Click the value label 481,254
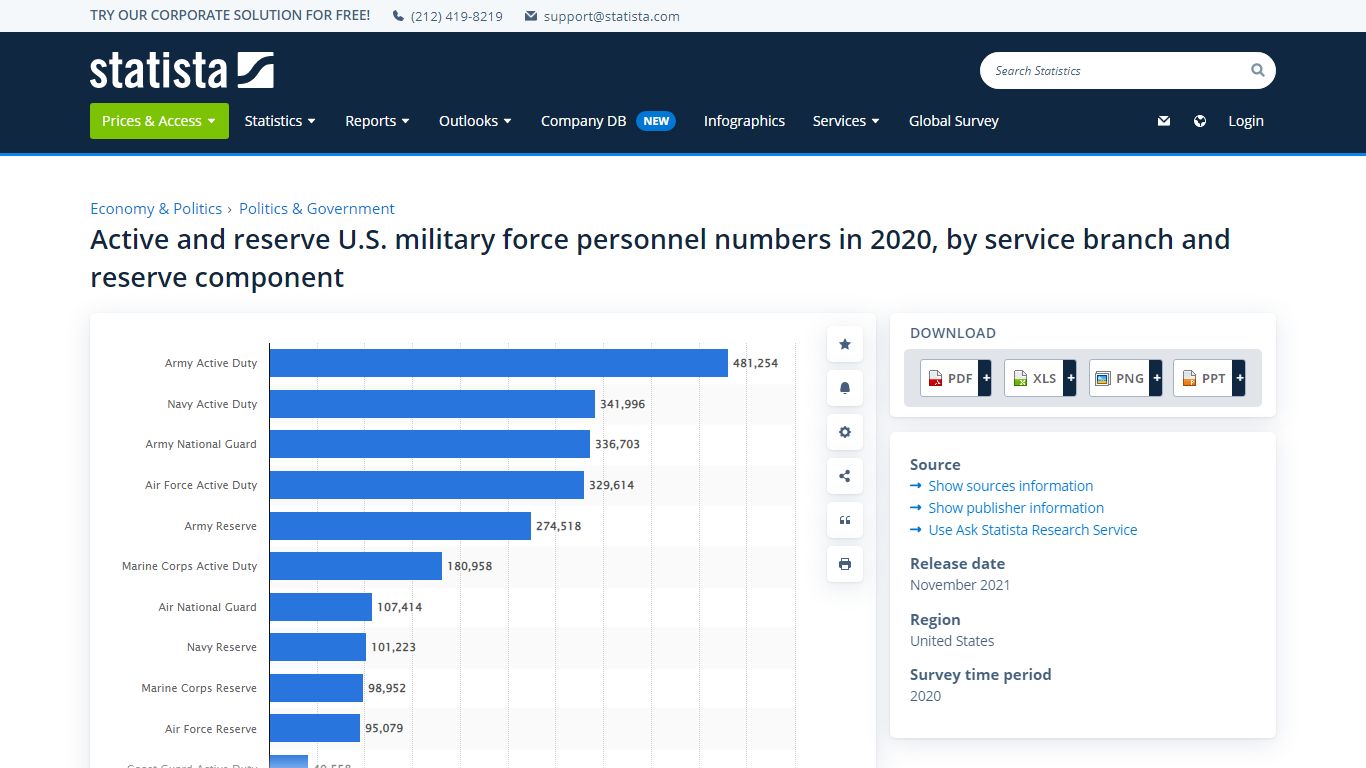 (x=755, y=363)
